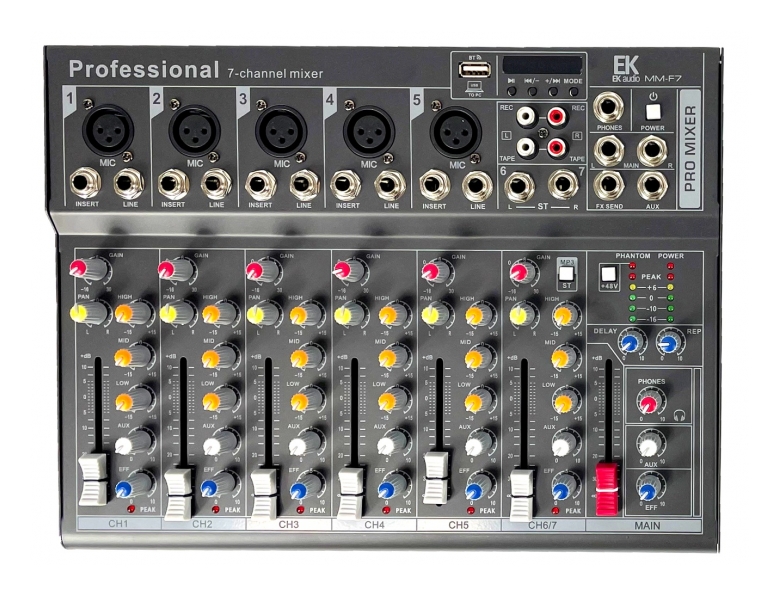Click the blue DELAY knob
The image size is (779, 595).
click(x=629, y=341)
